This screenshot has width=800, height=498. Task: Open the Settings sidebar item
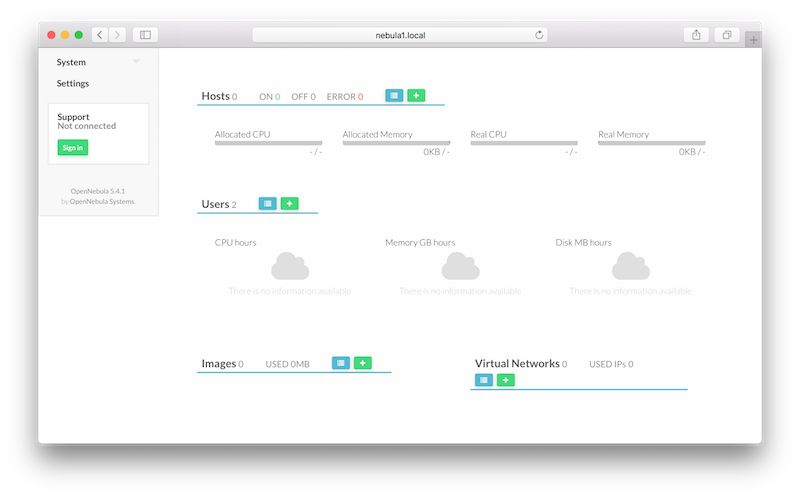(73, 84)
